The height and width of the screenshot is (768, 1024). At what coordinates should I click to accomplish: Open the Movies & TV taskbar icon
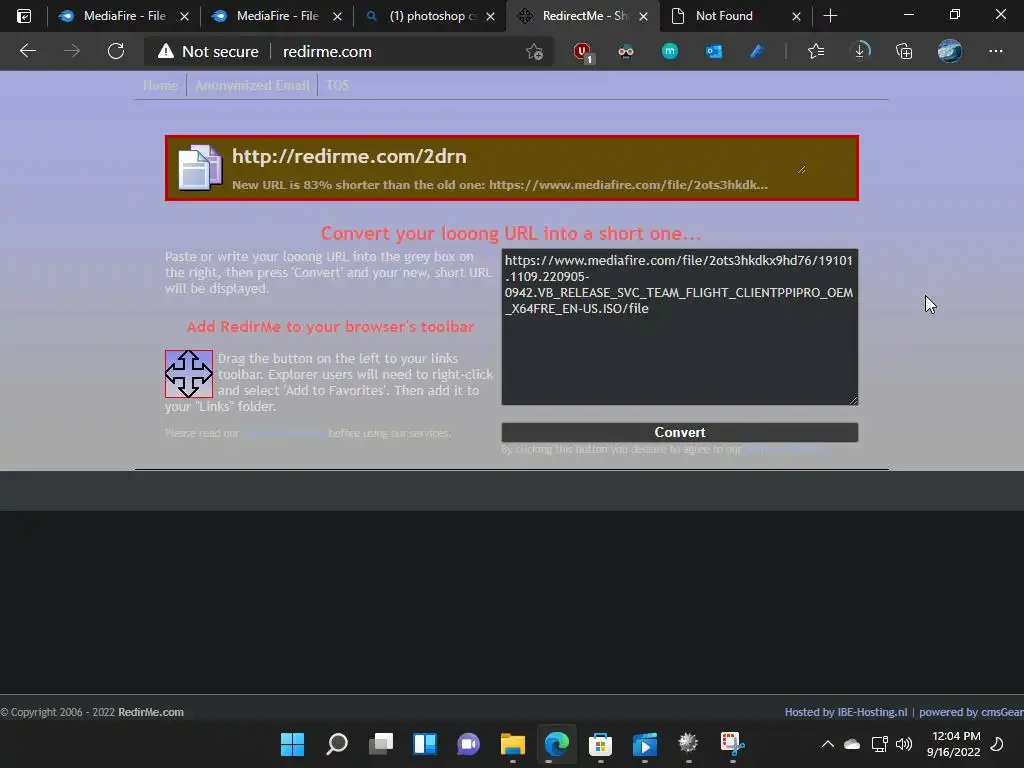645,743
